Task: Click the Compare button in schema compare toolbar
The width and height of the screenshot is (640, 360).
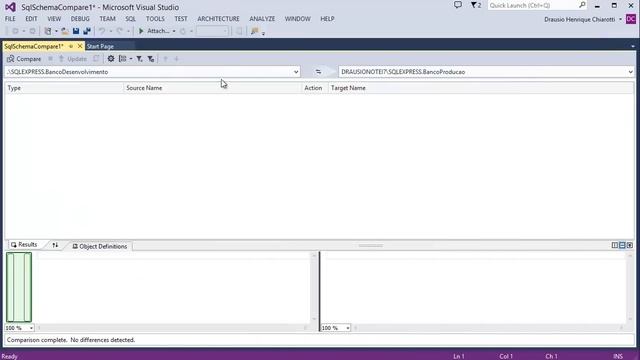Action: [x=24, y=59]
